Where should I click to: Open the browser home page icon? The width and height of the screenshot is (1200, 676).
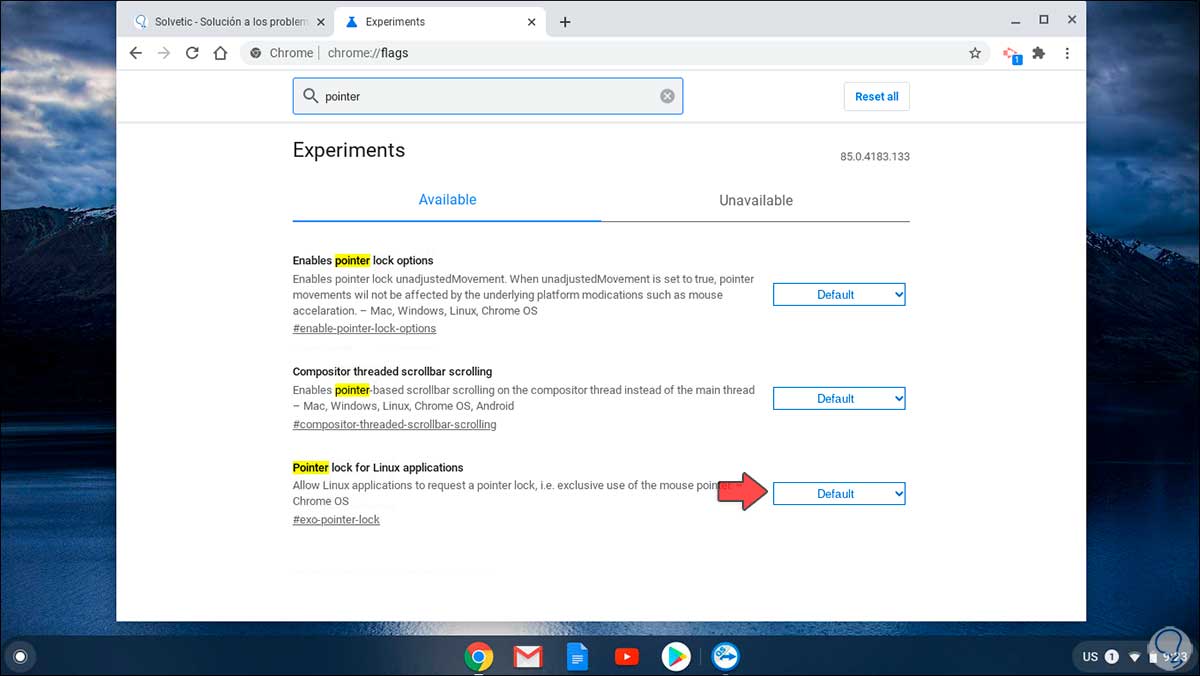coord(220,53)
